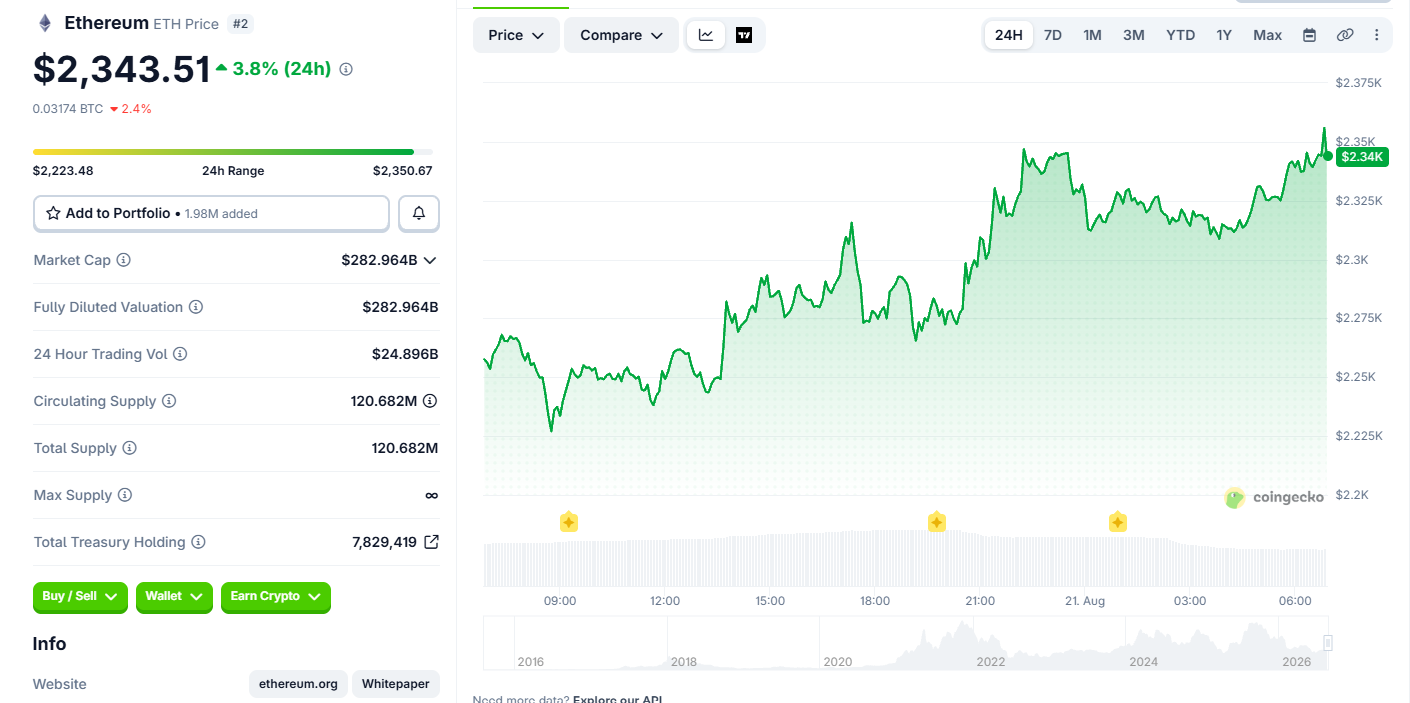Screen dimensions: 1410x703
Task: Click Add to Portfolio button
Action: pyautogui.click(x=211, y=213)
